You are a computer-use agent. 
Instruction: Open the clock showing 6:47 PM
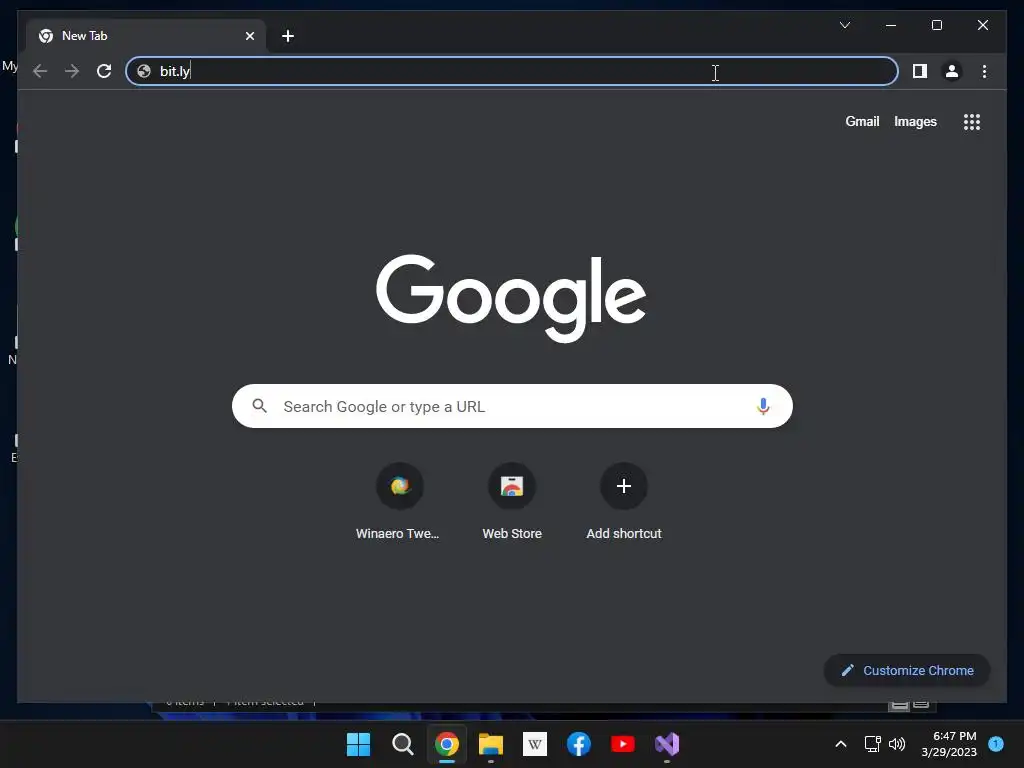coord(949,744)
